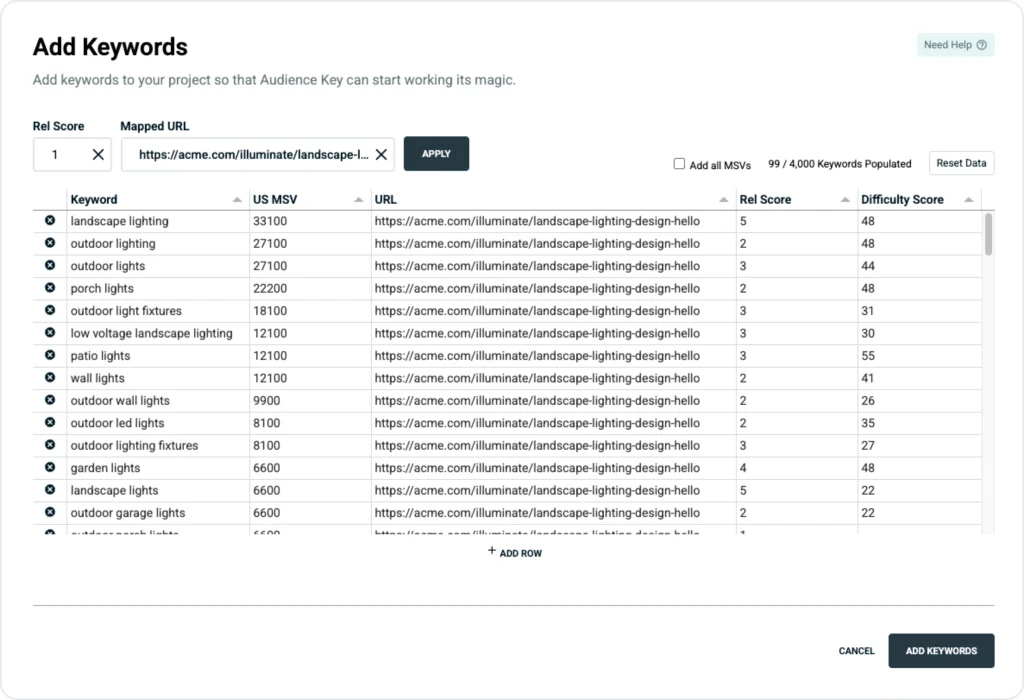The height and width of the screenshot is (700, 1024).
Task: Apply the mapped URL to keywords
Action: (x=436, y=154)
